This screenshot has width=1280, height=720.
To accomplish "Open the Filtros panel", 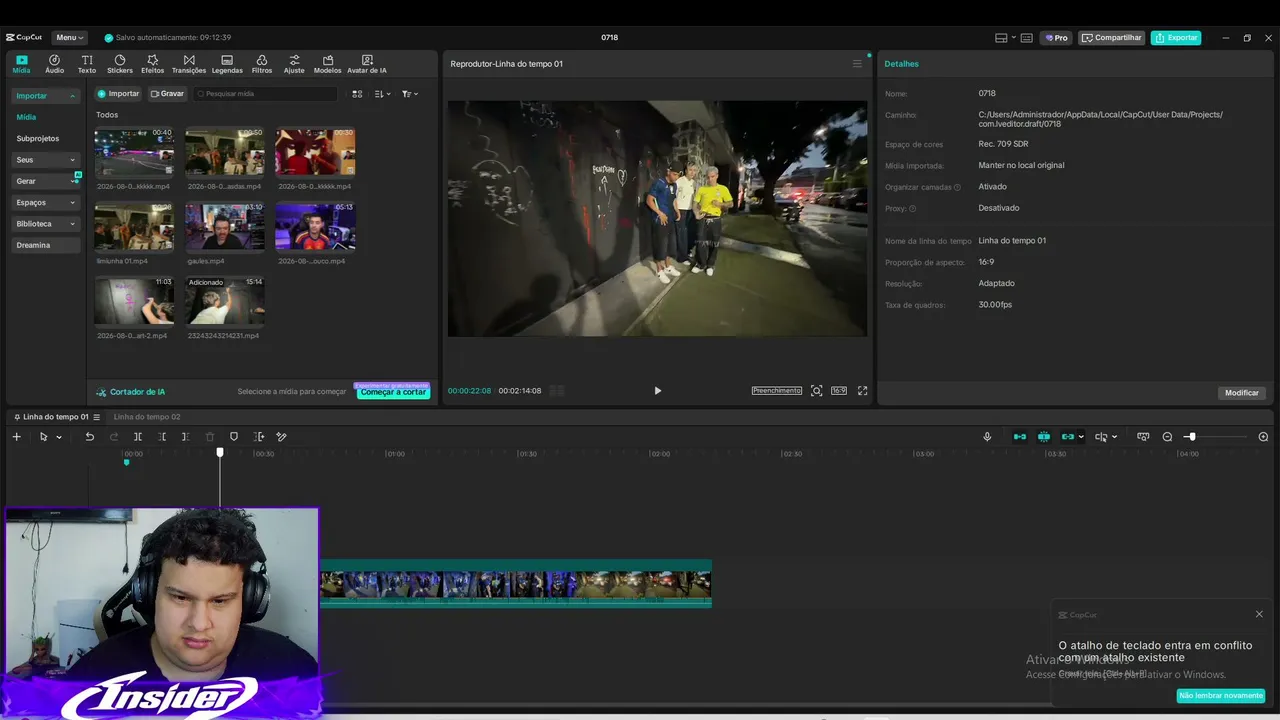I will (x=262, y=64).
